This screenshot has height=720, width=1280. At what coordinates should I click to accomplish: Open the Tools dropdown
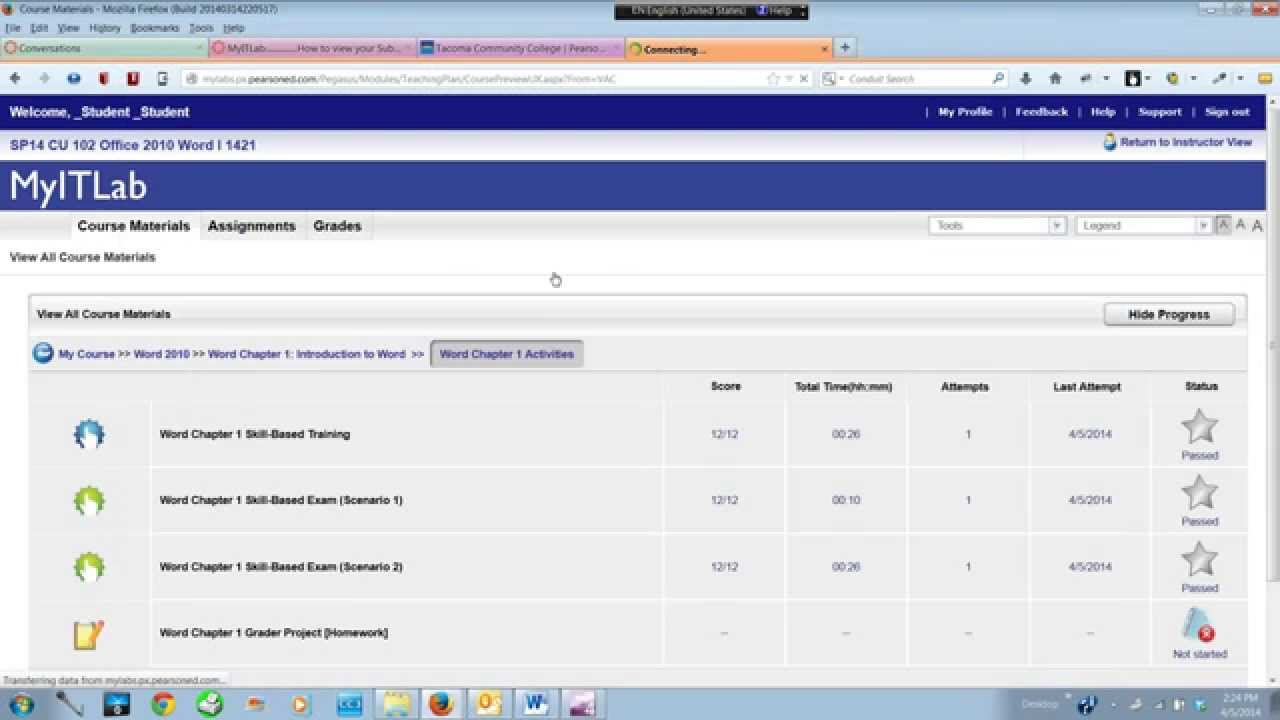997,226
